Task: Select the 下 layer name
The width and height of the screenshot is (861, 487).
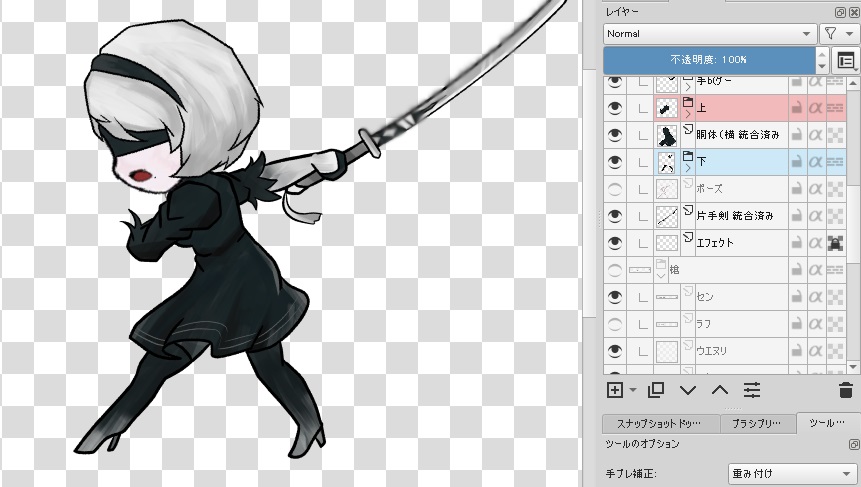Action: point(701,161)
